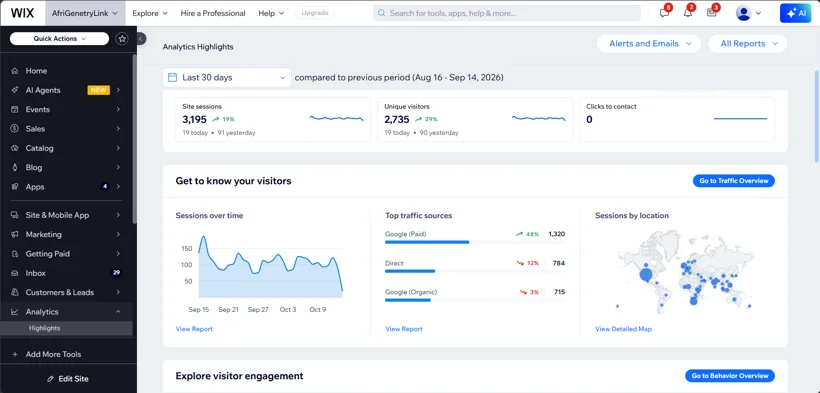The width and height of the screenshot is (820, 393).
Task: Collapse the sidebar with the arrow icon
Action: pyautogui.click(x=141, y=39)
